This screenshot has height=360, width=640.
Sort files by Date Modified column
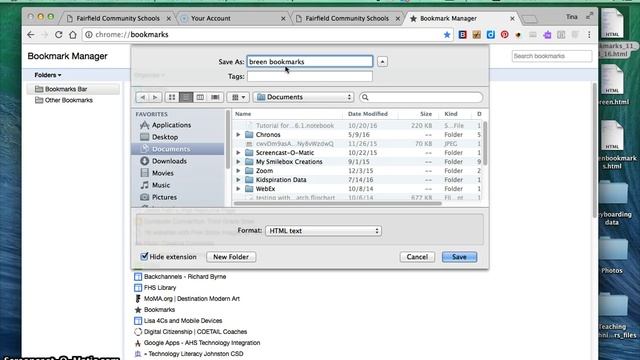tap(368, 114)
